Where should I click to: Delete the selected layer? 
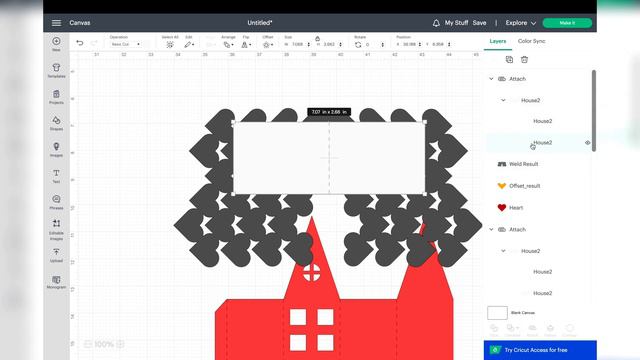point(524,60)
